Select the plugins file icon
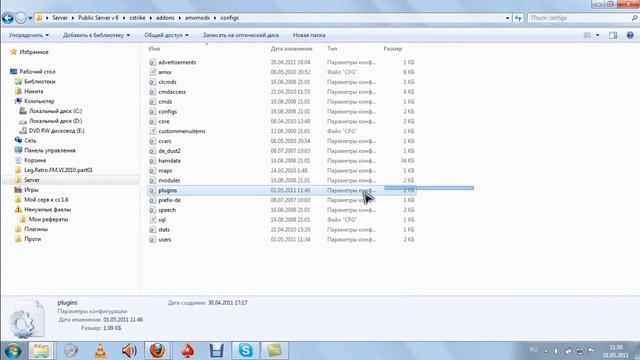640x360 pixels. pyautogui.click(x=152, y=191)
